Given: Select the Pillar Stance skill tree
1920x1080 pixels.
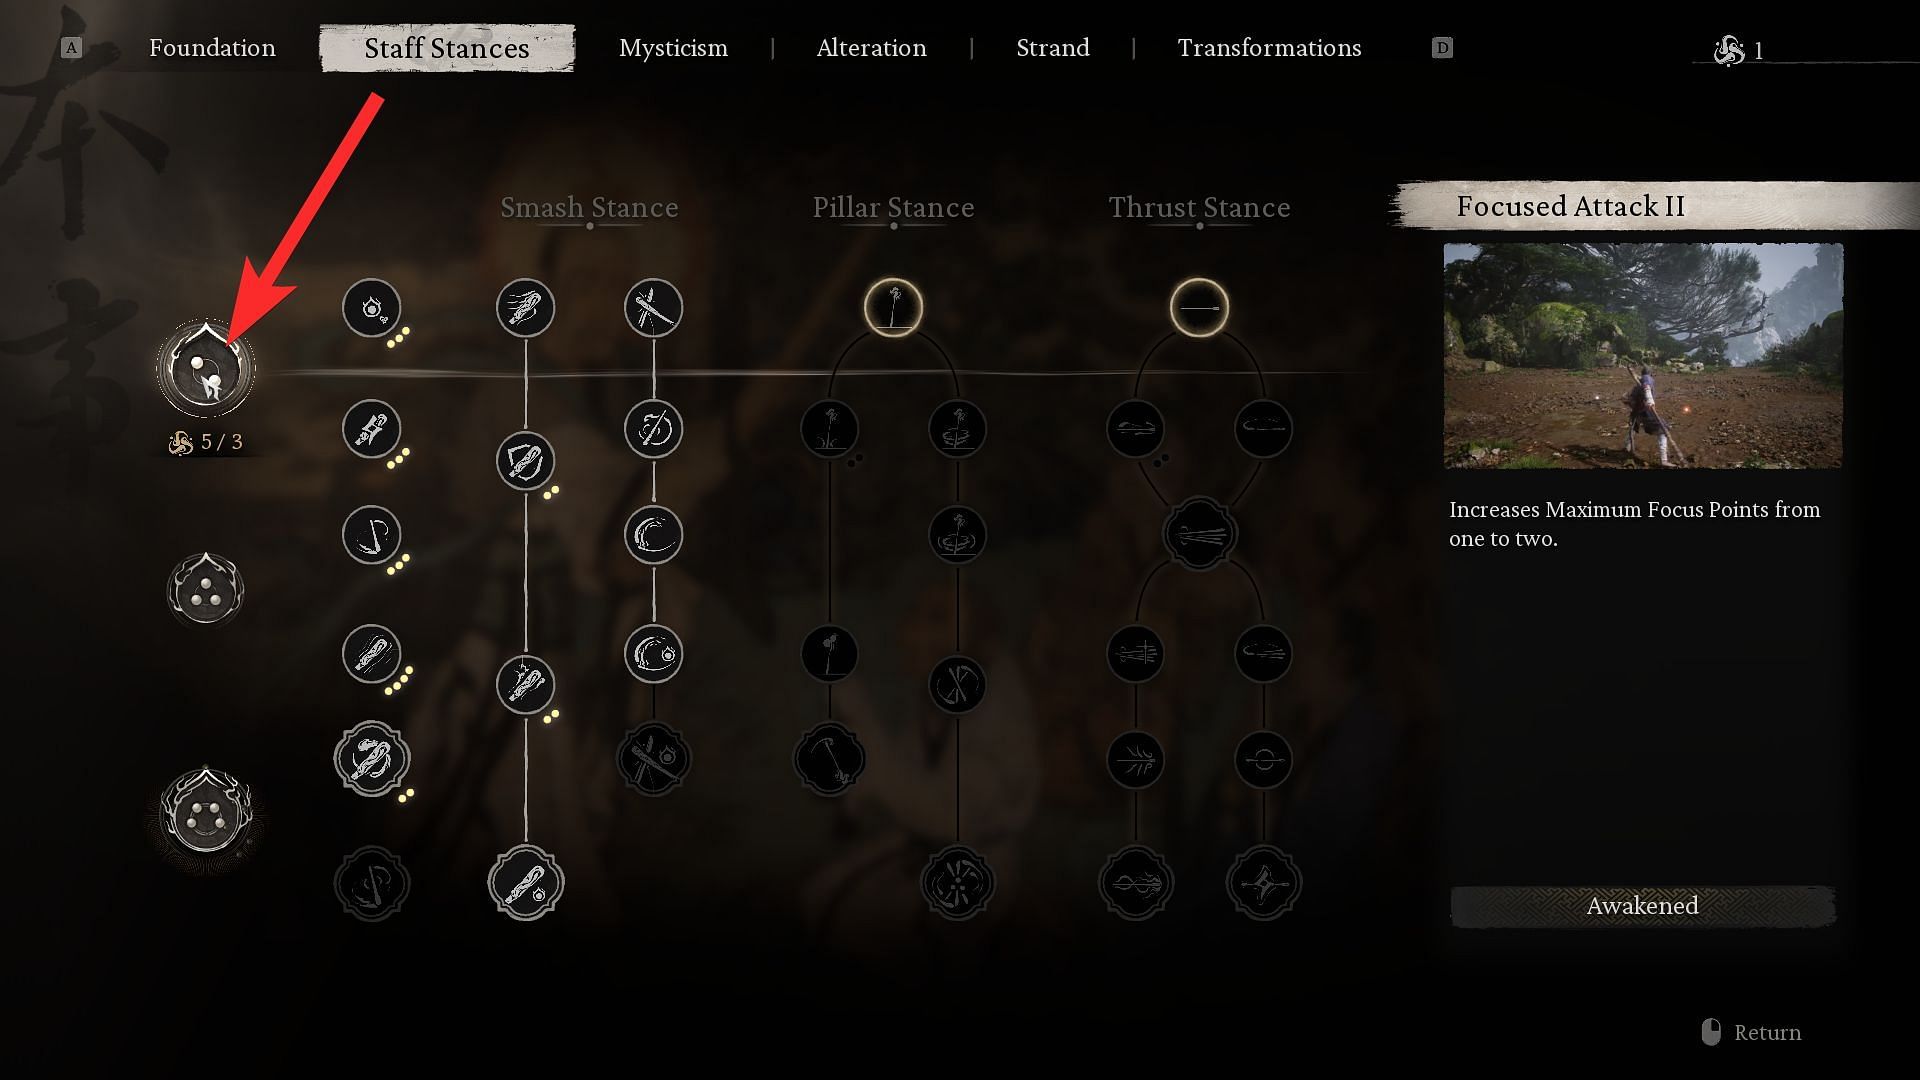Looking at the screenshot, I should pyautogui.click(x=893, y=206).
